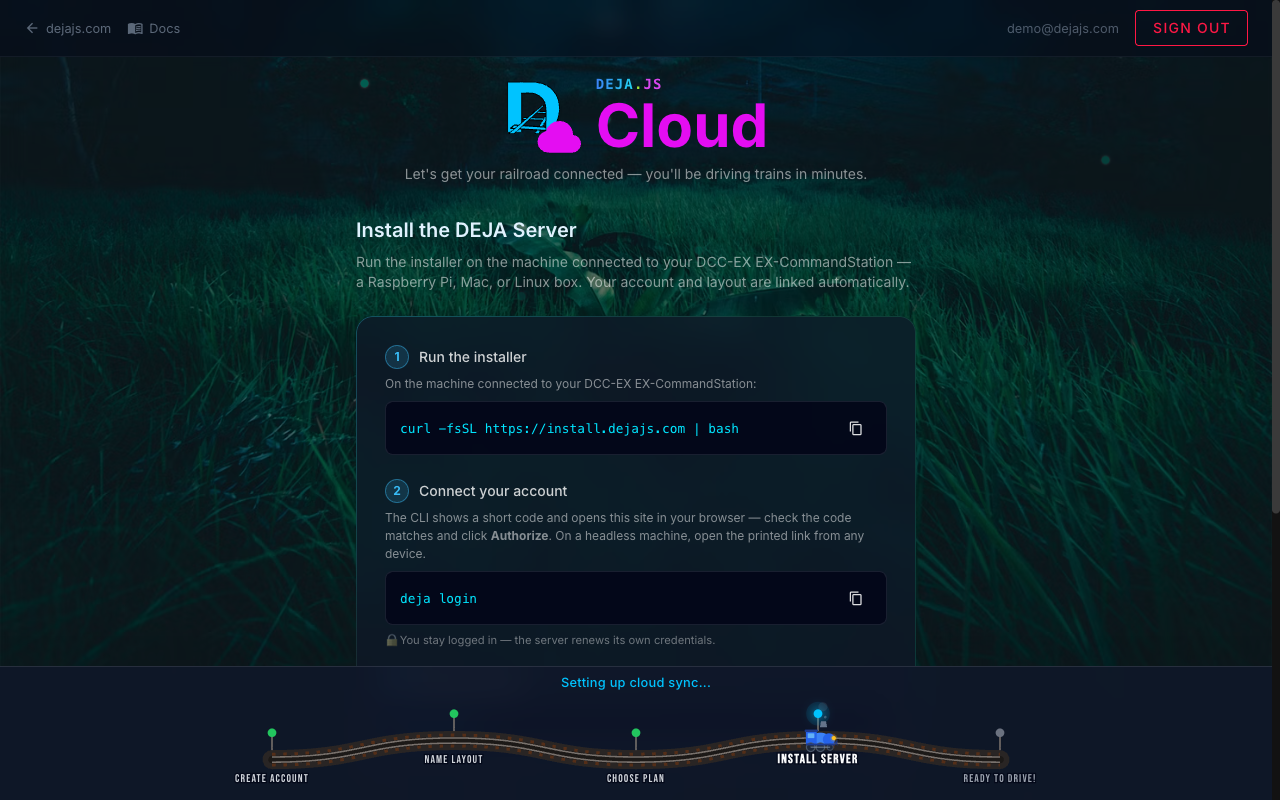Viewport: 1280px width, 800px height.
Task: Click the SIGN OUT button
Action: (x=1191, y=28)
